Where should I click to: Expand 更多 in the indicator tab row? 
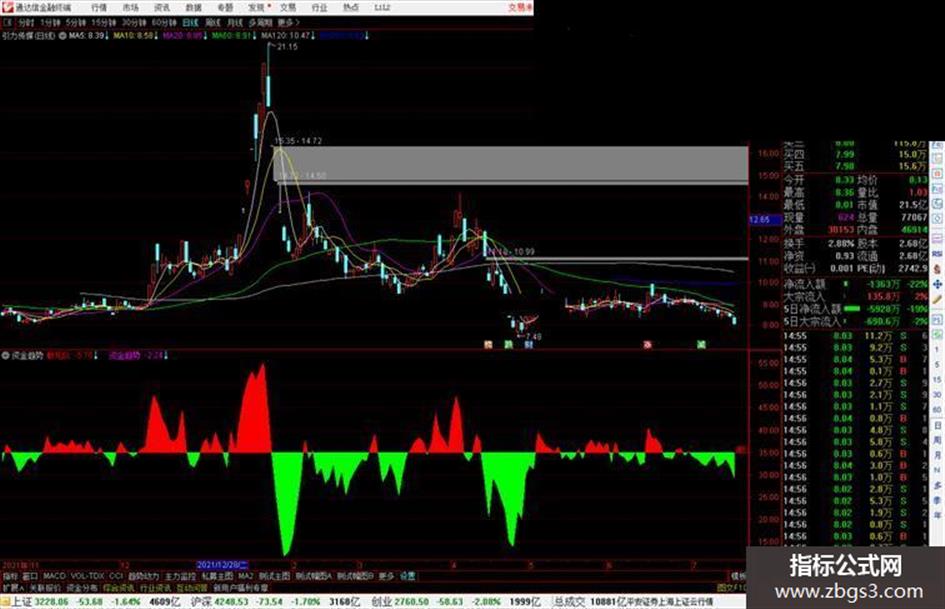tap(386, 576)
